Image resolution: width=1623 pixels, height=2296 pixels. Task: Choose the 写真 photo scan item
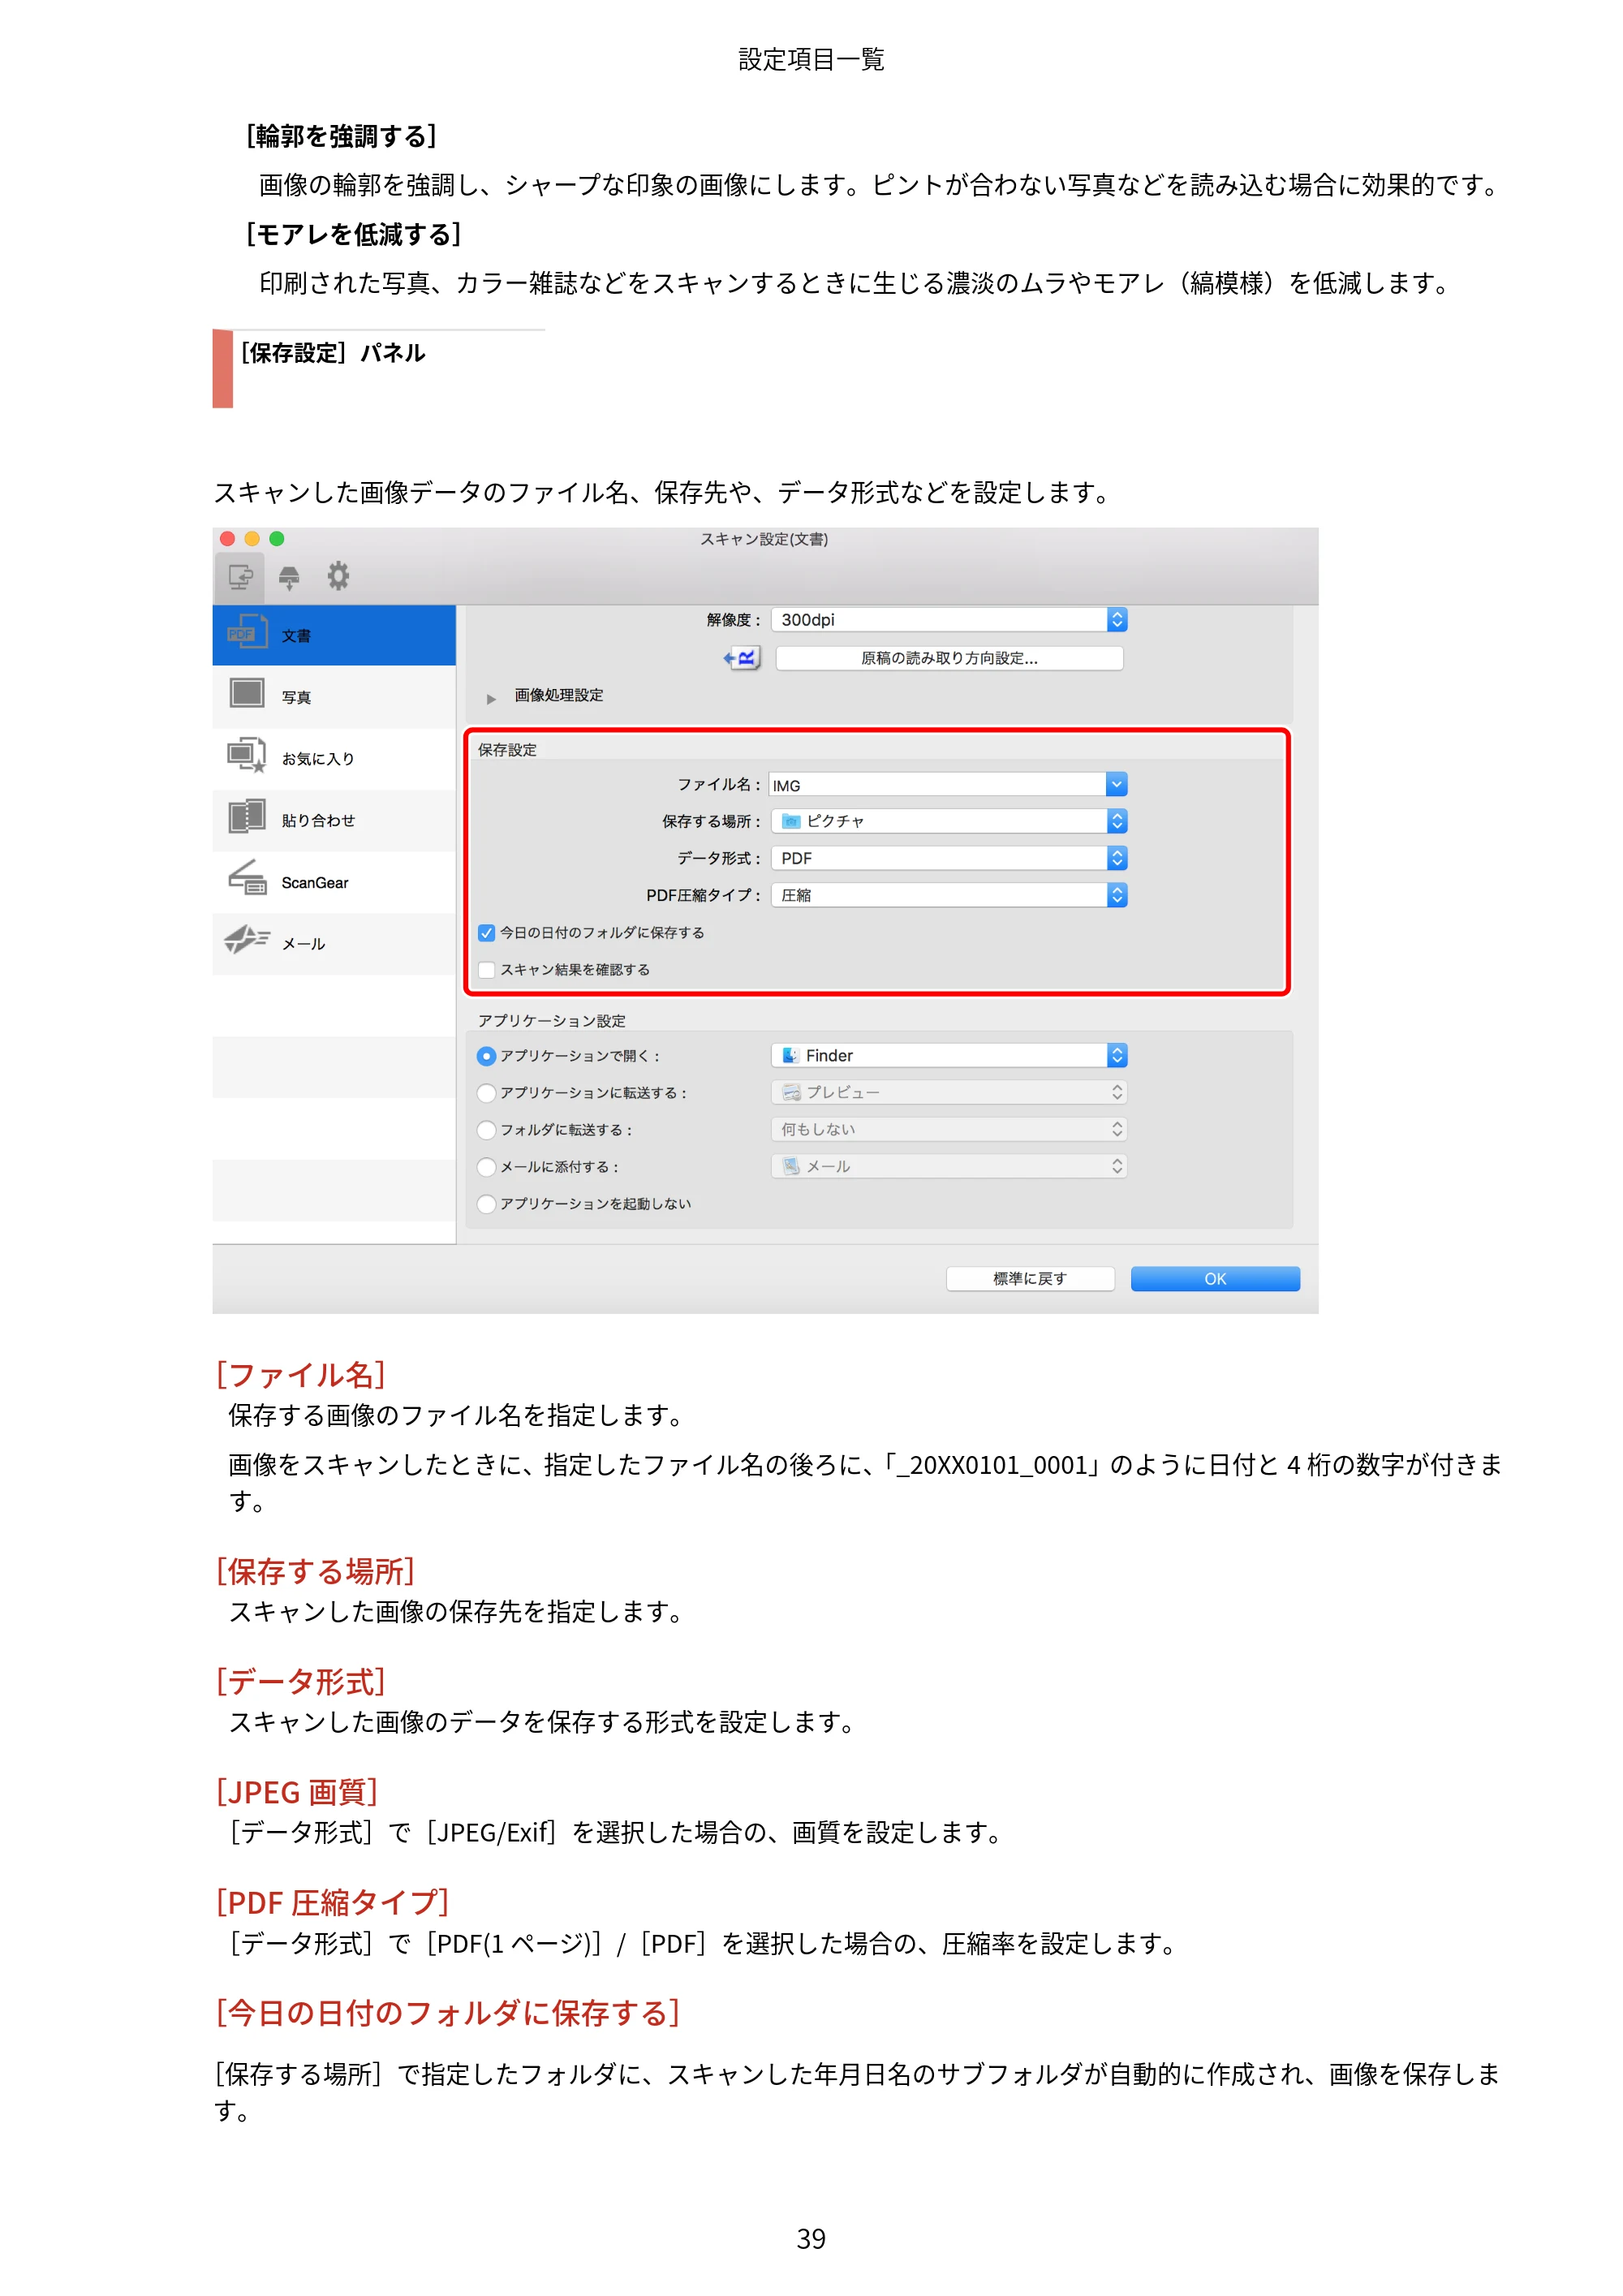[334, 697]
